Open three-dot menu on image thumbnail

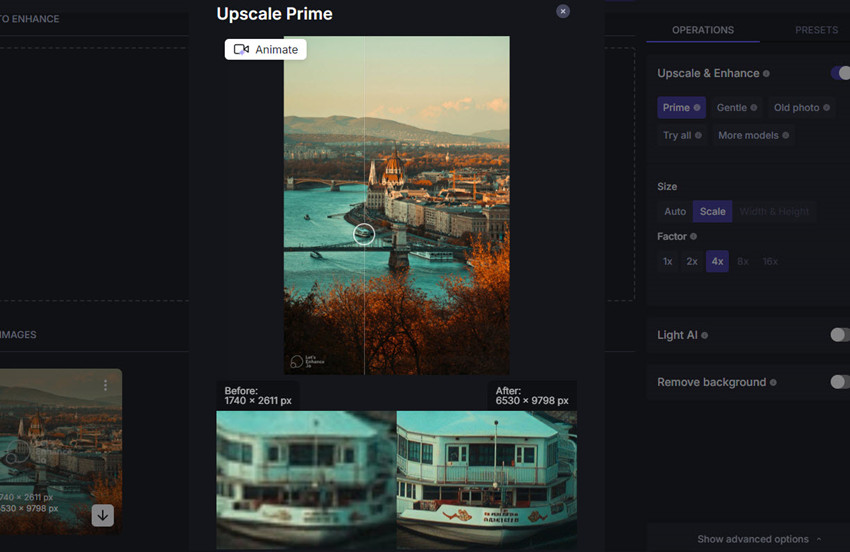coord(105,385)
